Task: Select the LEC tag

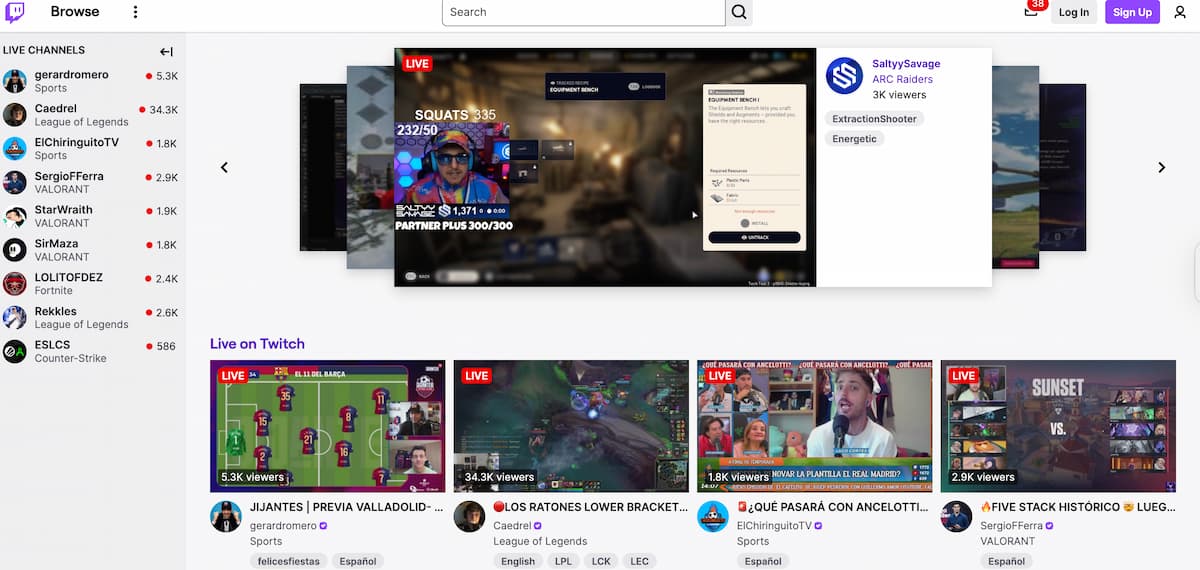Action: 639,561
